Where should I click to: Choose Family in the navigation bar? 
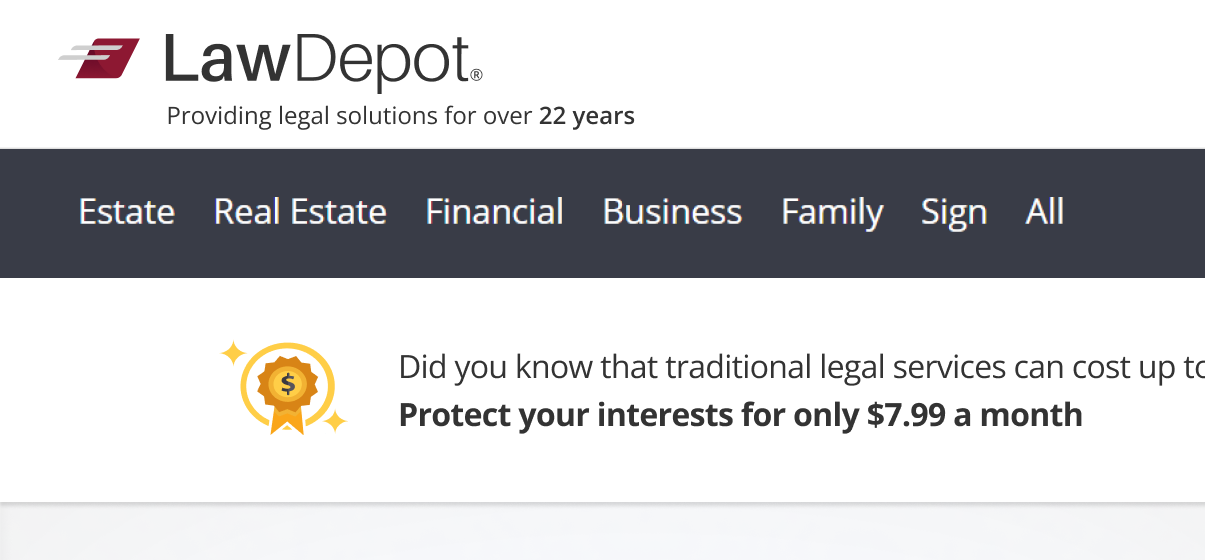click(832, 212)
